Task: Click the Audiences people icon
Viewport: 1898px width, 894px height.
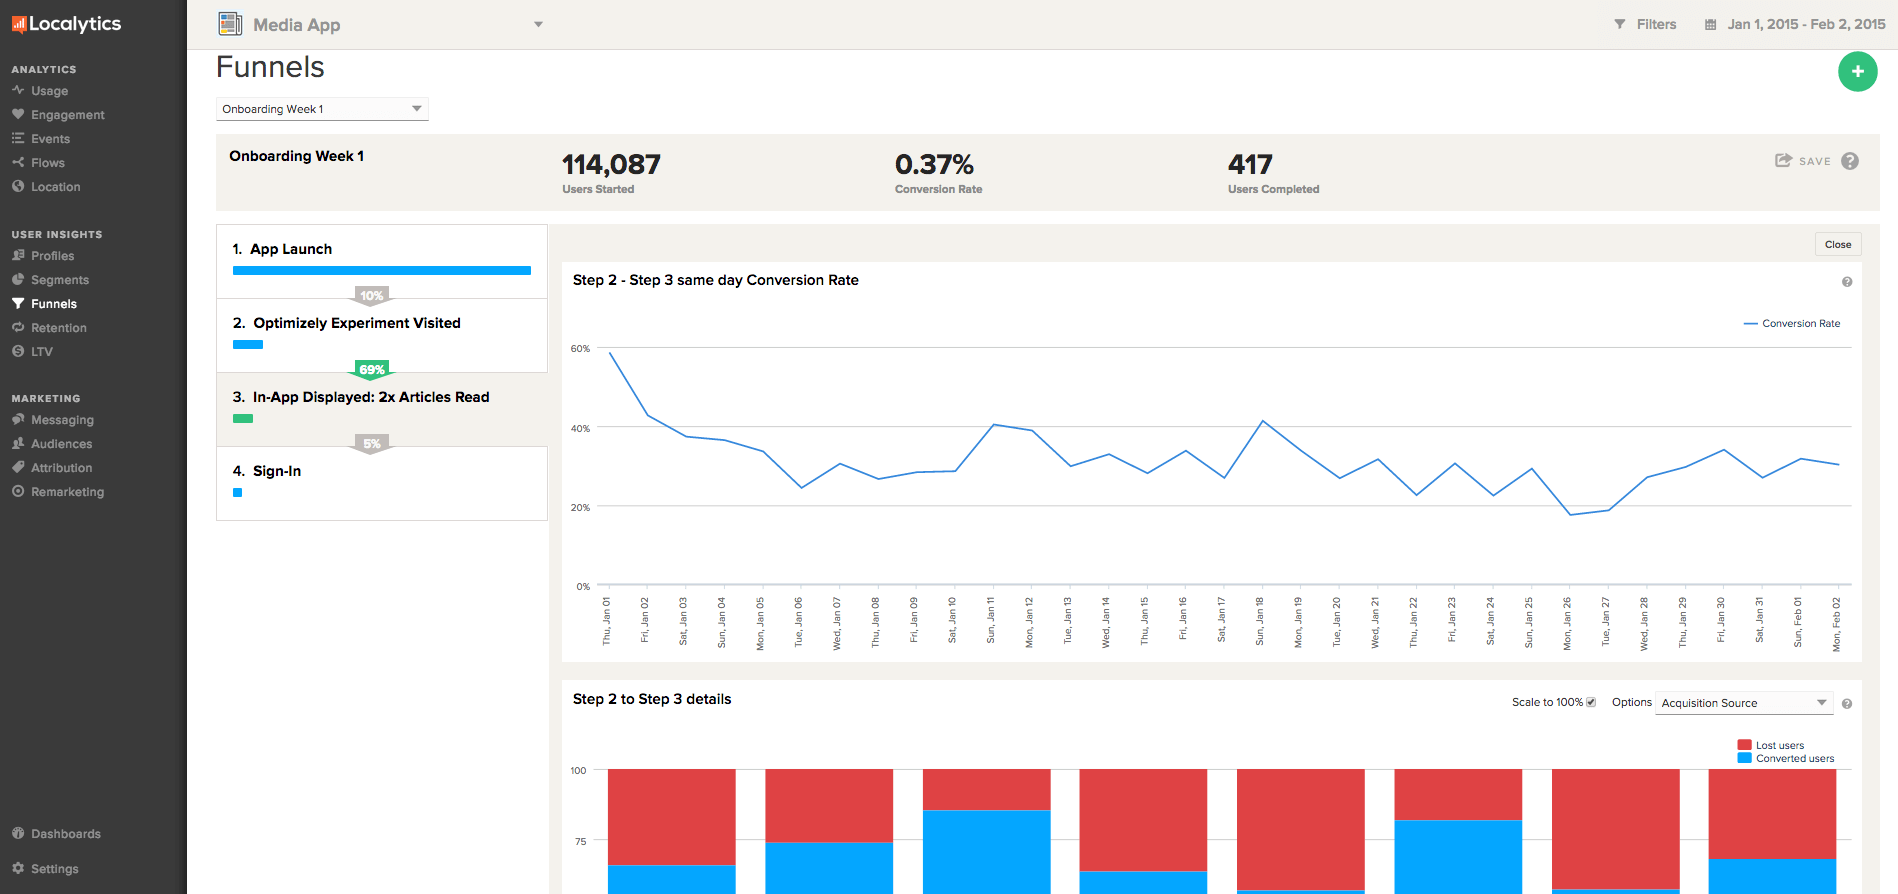Action: [18, 443]
